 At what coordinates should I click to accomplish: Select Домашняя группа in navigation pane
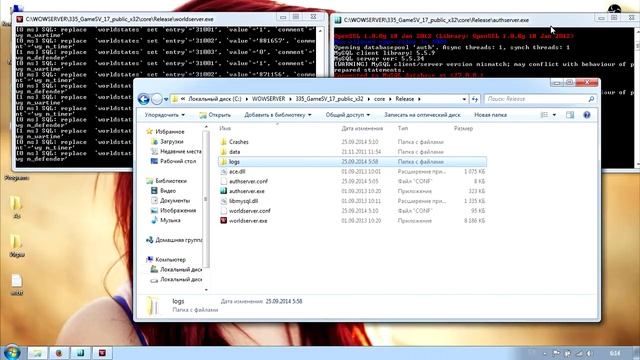pos(178,240)
